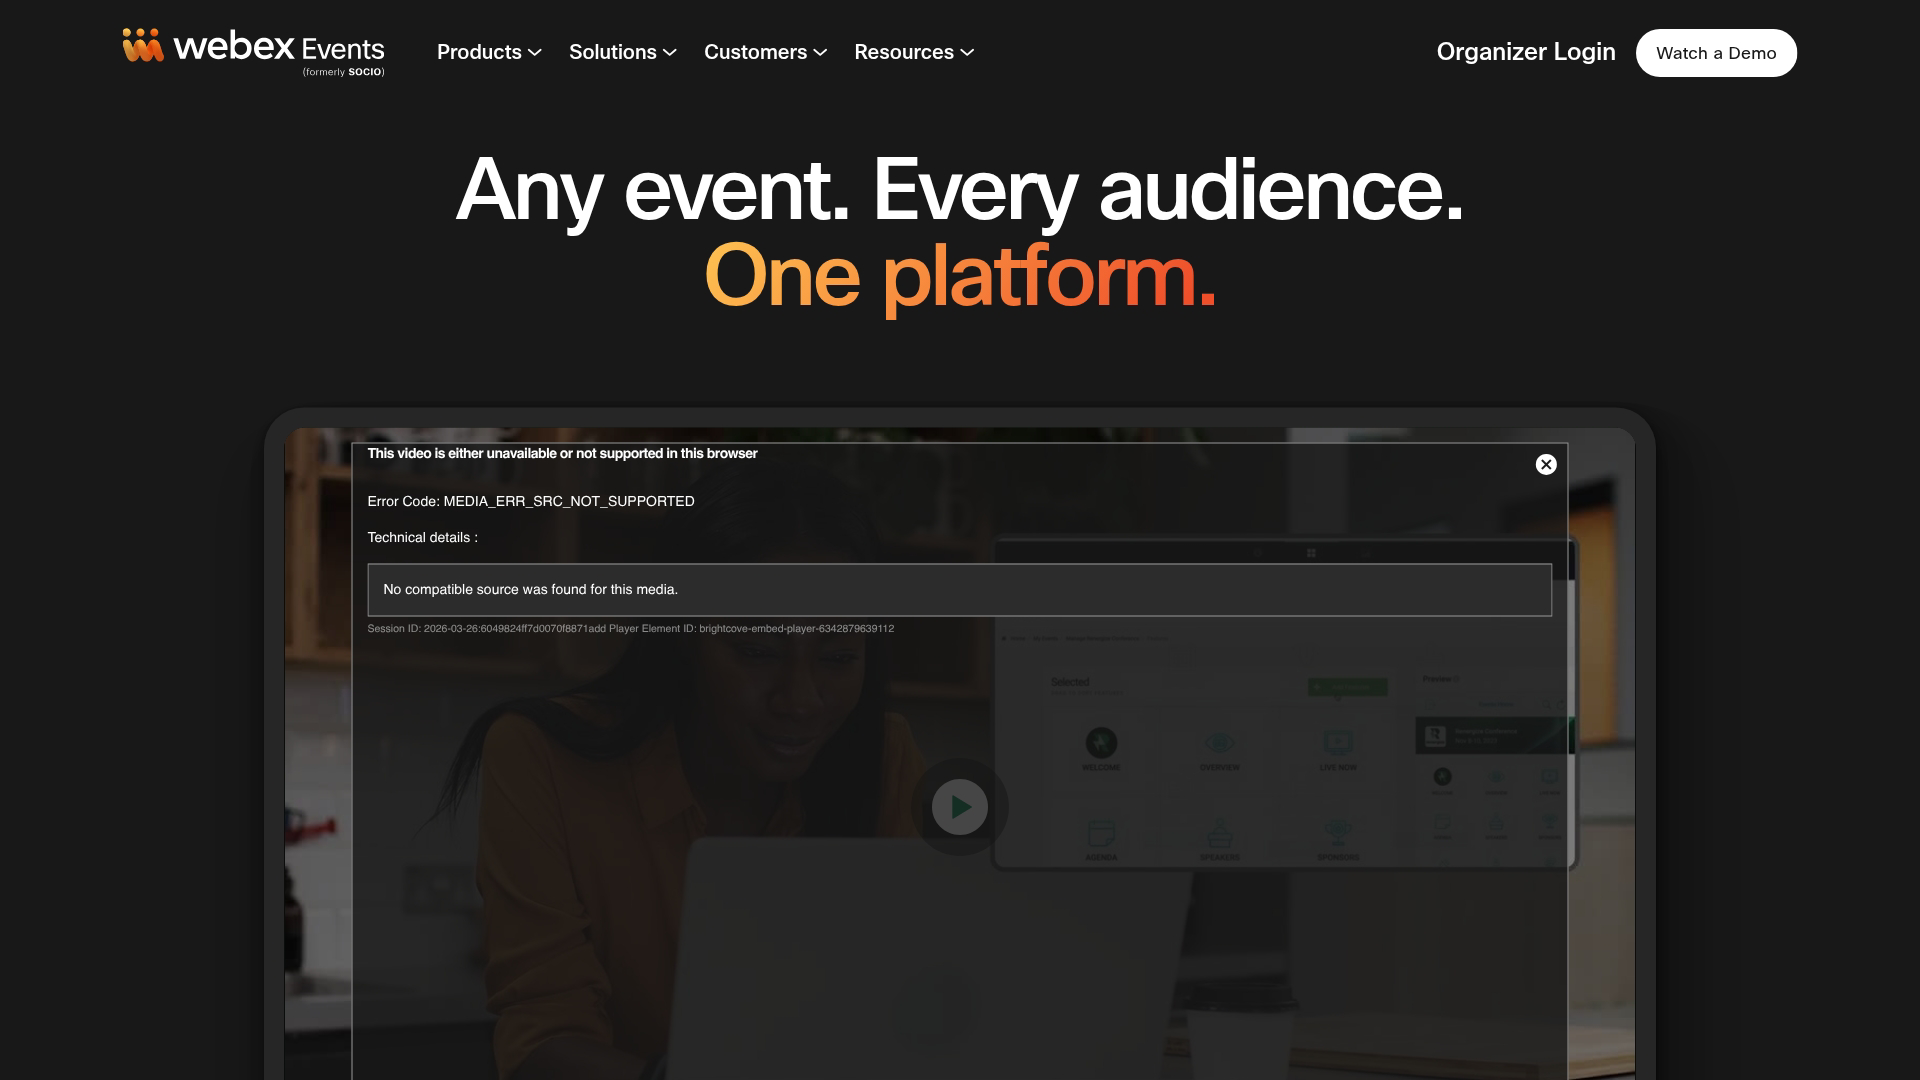1920x1080 pixels.
Task: Close the video error message
Action: coord(1546,464)
